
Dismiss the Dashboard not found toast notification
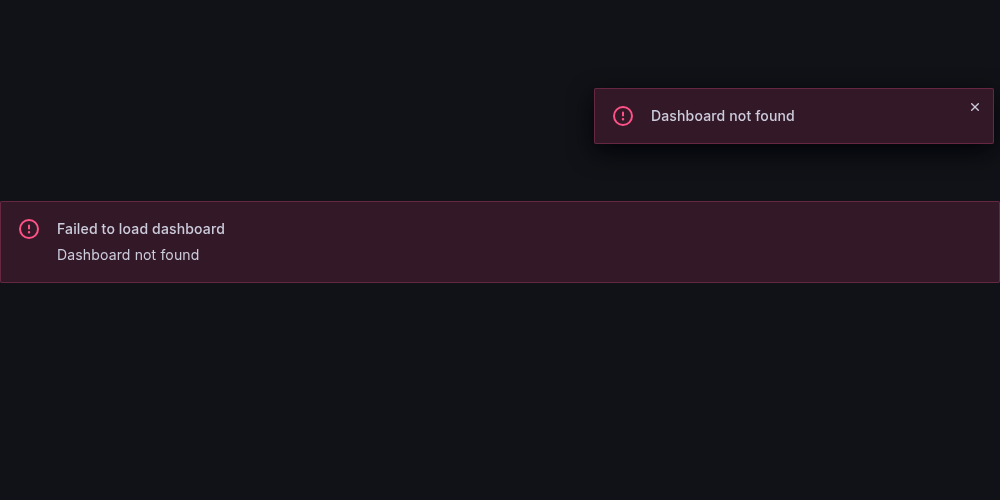coord(974,107)
